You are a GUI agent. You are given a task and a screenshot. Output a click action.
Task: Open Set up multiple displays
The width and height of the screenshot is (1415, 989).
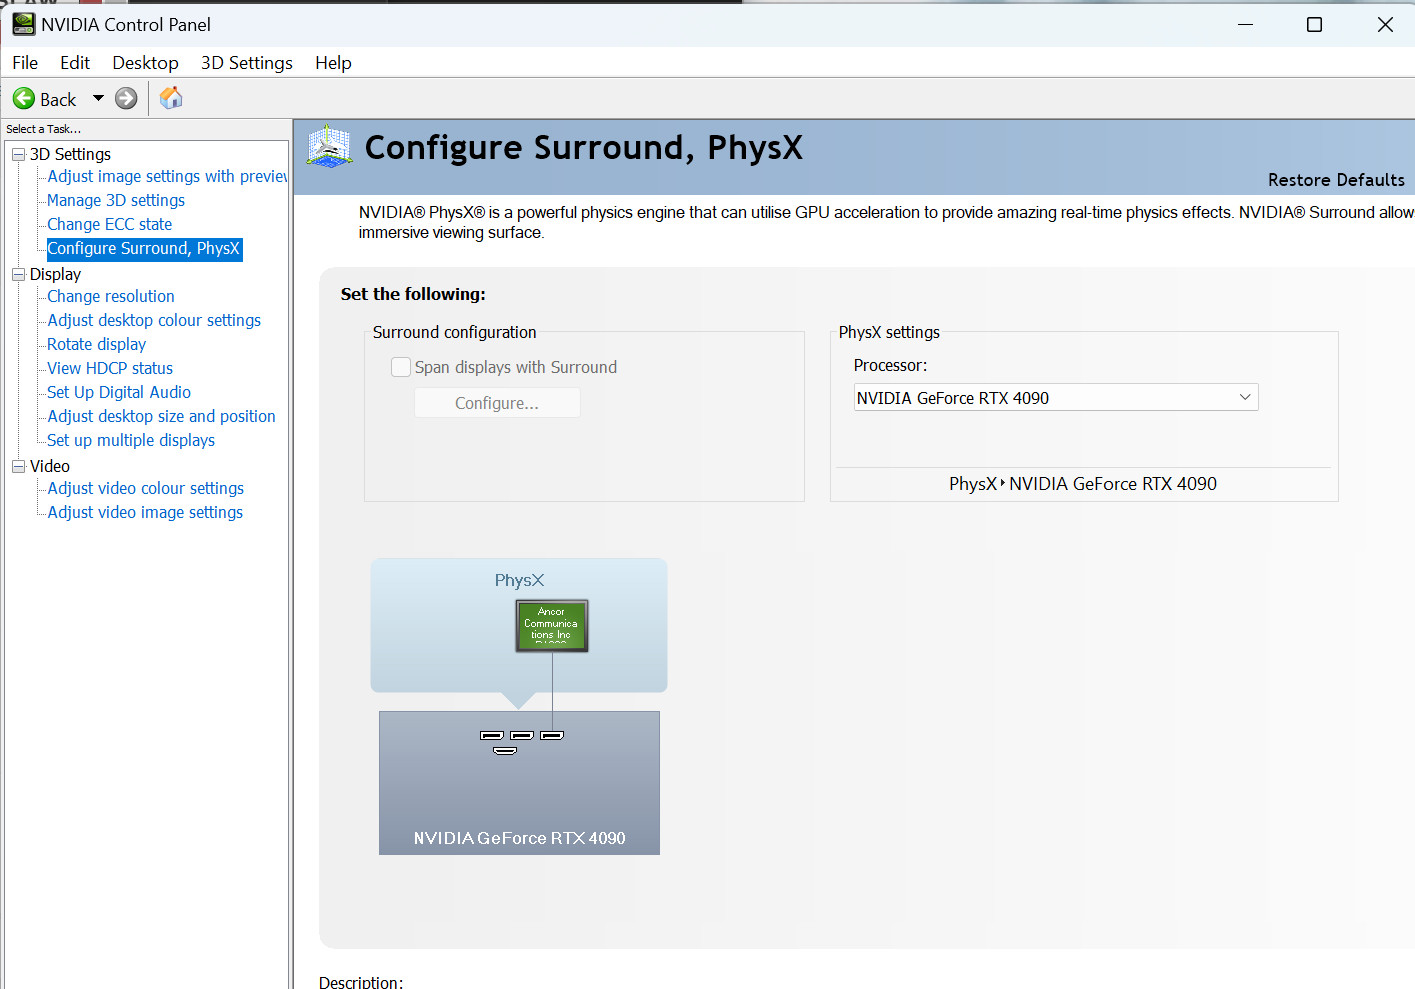[131, 440]
